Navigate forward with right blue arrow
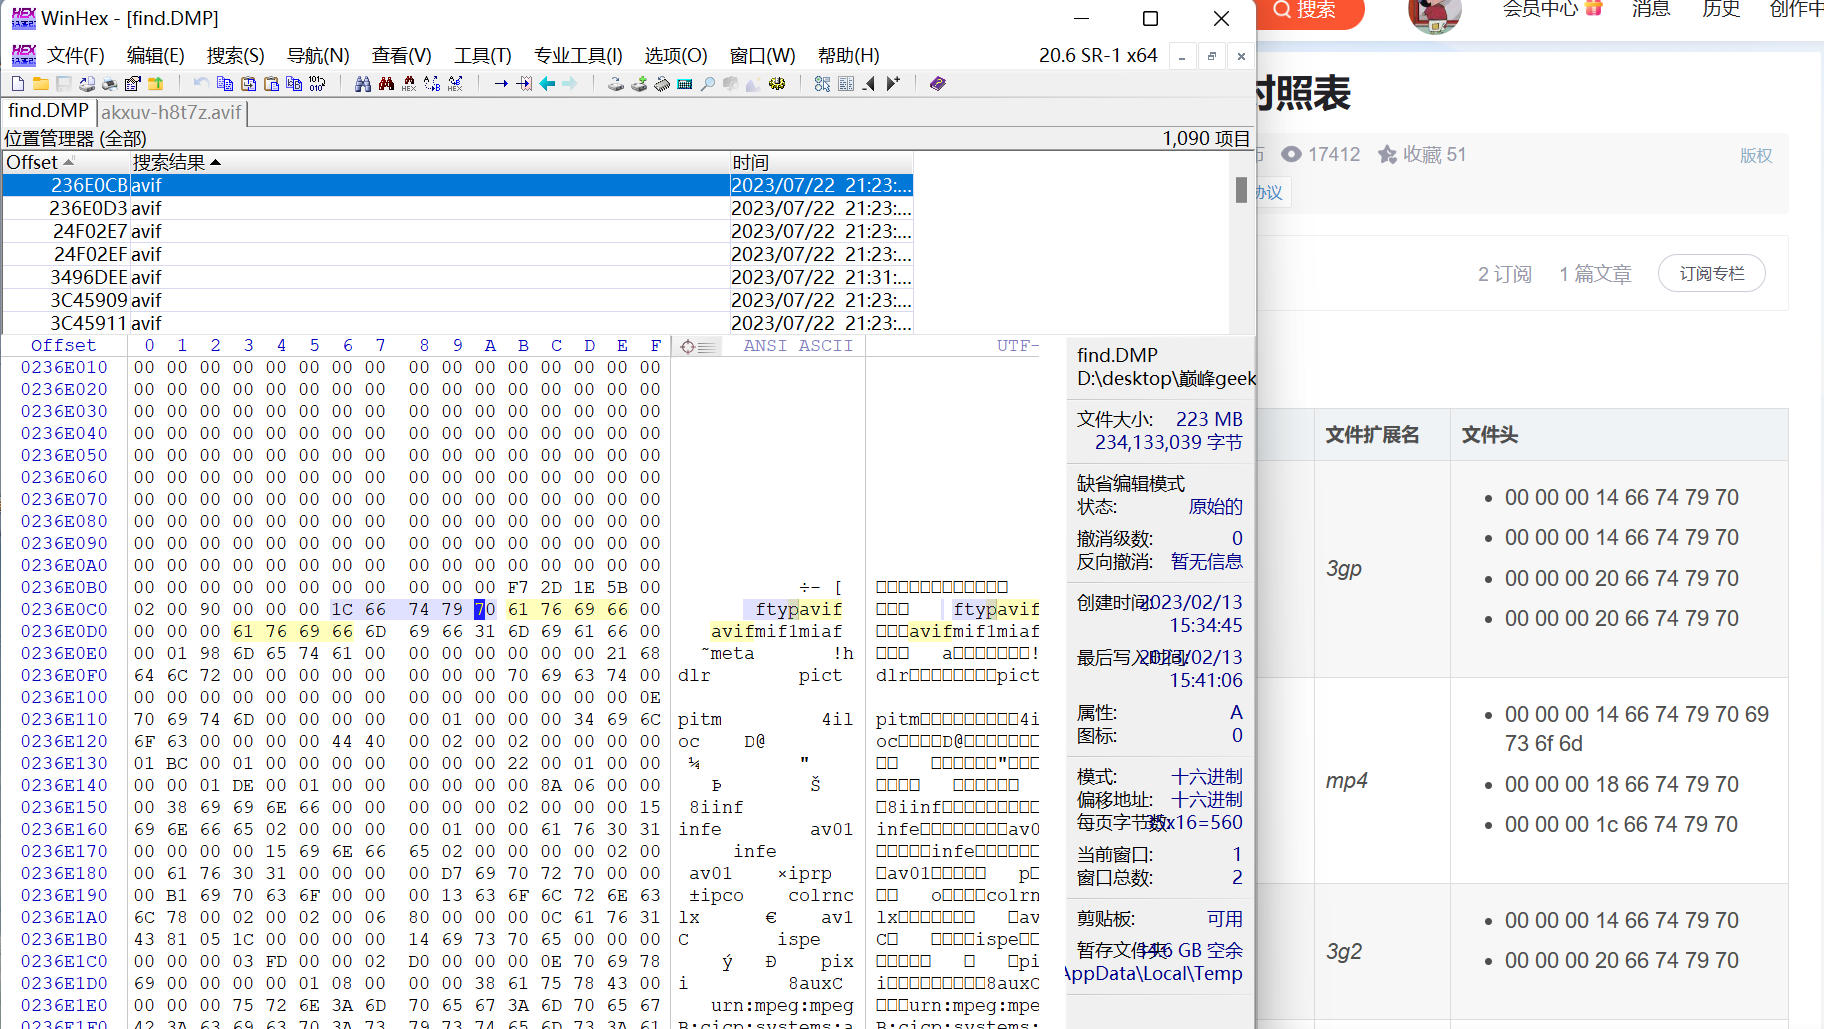1824x1029 pixels. point(570,84)
